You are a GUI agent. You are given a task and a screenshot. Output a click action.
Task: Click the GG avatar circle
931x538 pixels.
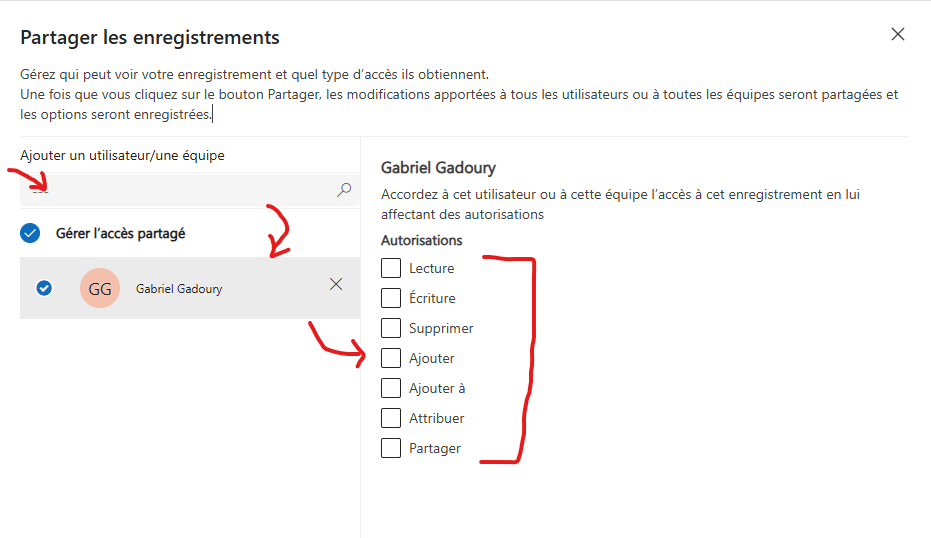[100, 288]
